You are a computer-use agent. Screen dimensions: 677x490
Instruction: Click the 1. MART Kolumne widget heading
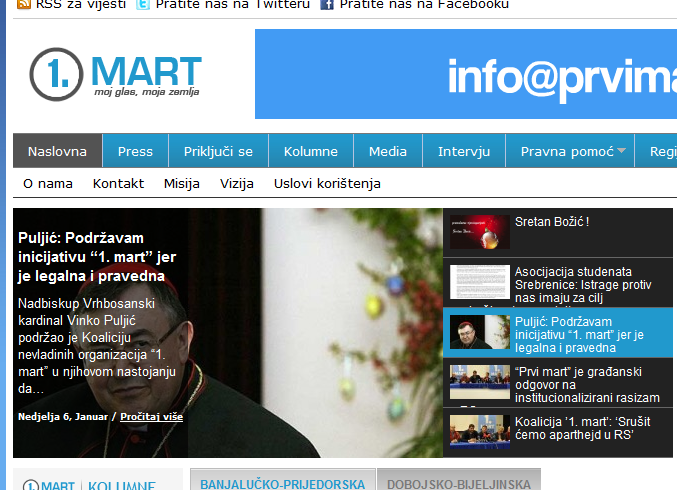coord(89,485)
